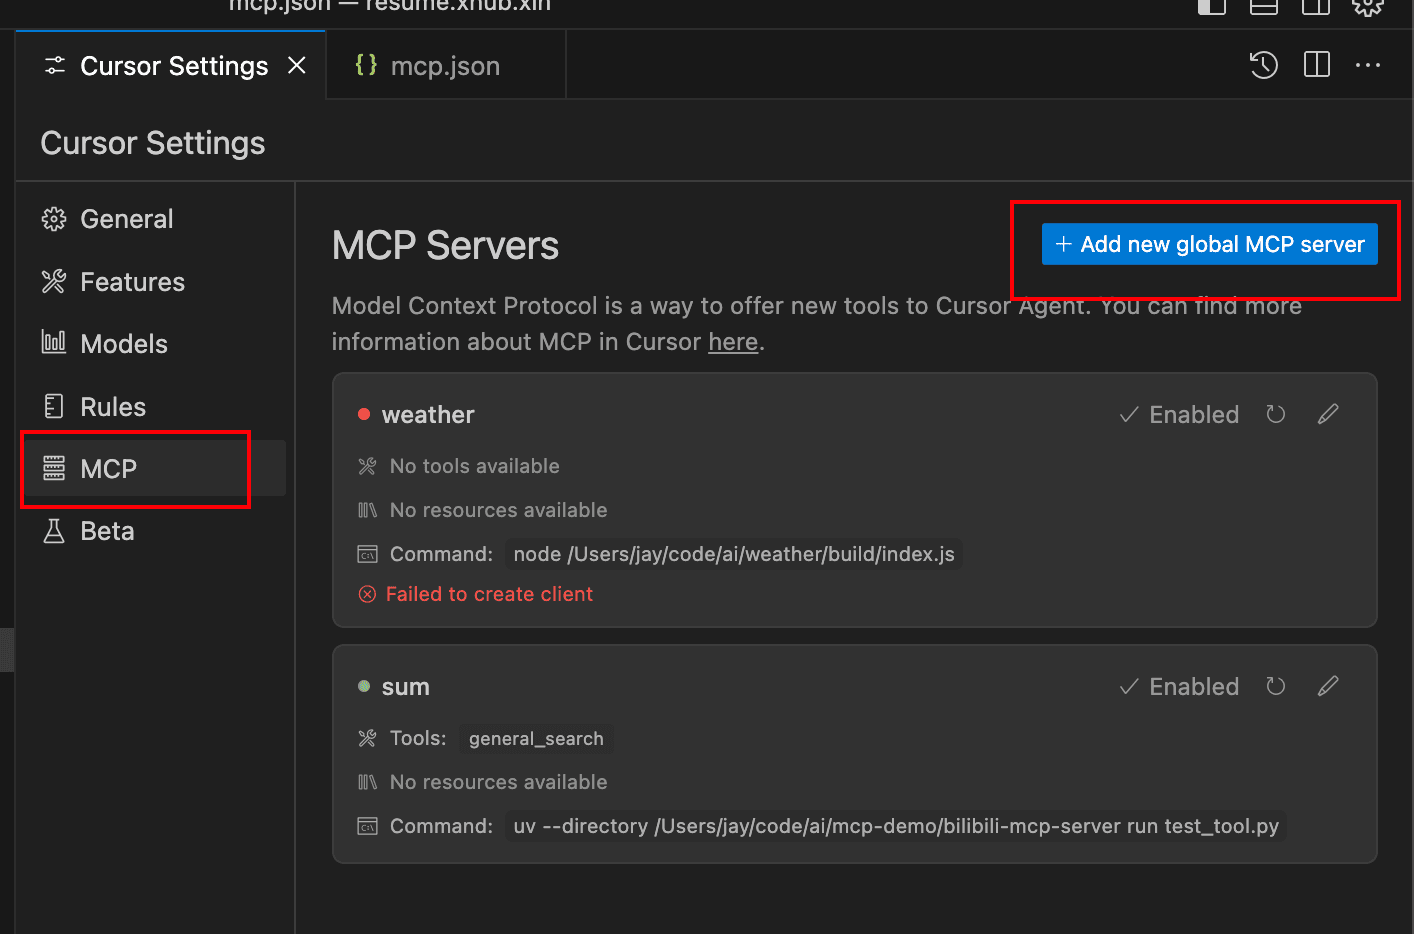
Task: Toggle Enabled state of sum server
Action: (x=1179, y=687)
